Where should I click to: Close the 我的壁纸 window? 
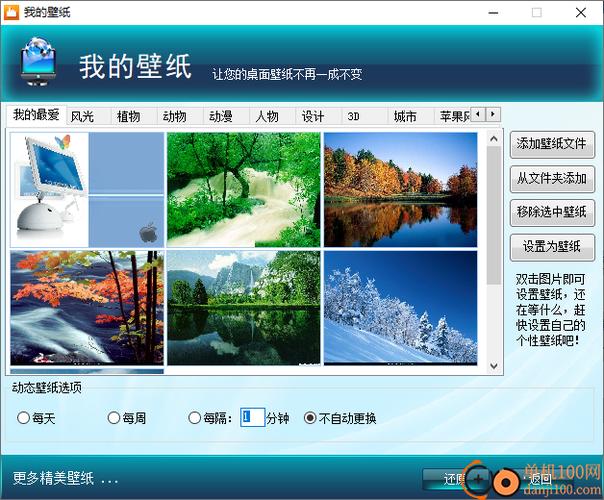(x=581, y=13)
